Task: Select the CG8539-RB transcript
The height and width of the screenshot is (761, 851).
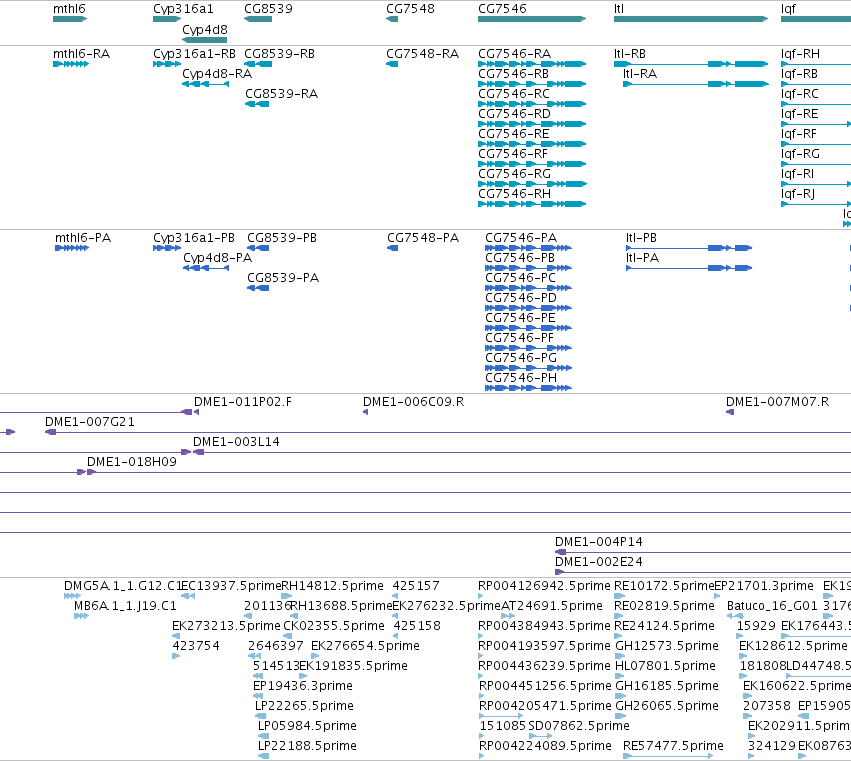Action: pos(258,64)
